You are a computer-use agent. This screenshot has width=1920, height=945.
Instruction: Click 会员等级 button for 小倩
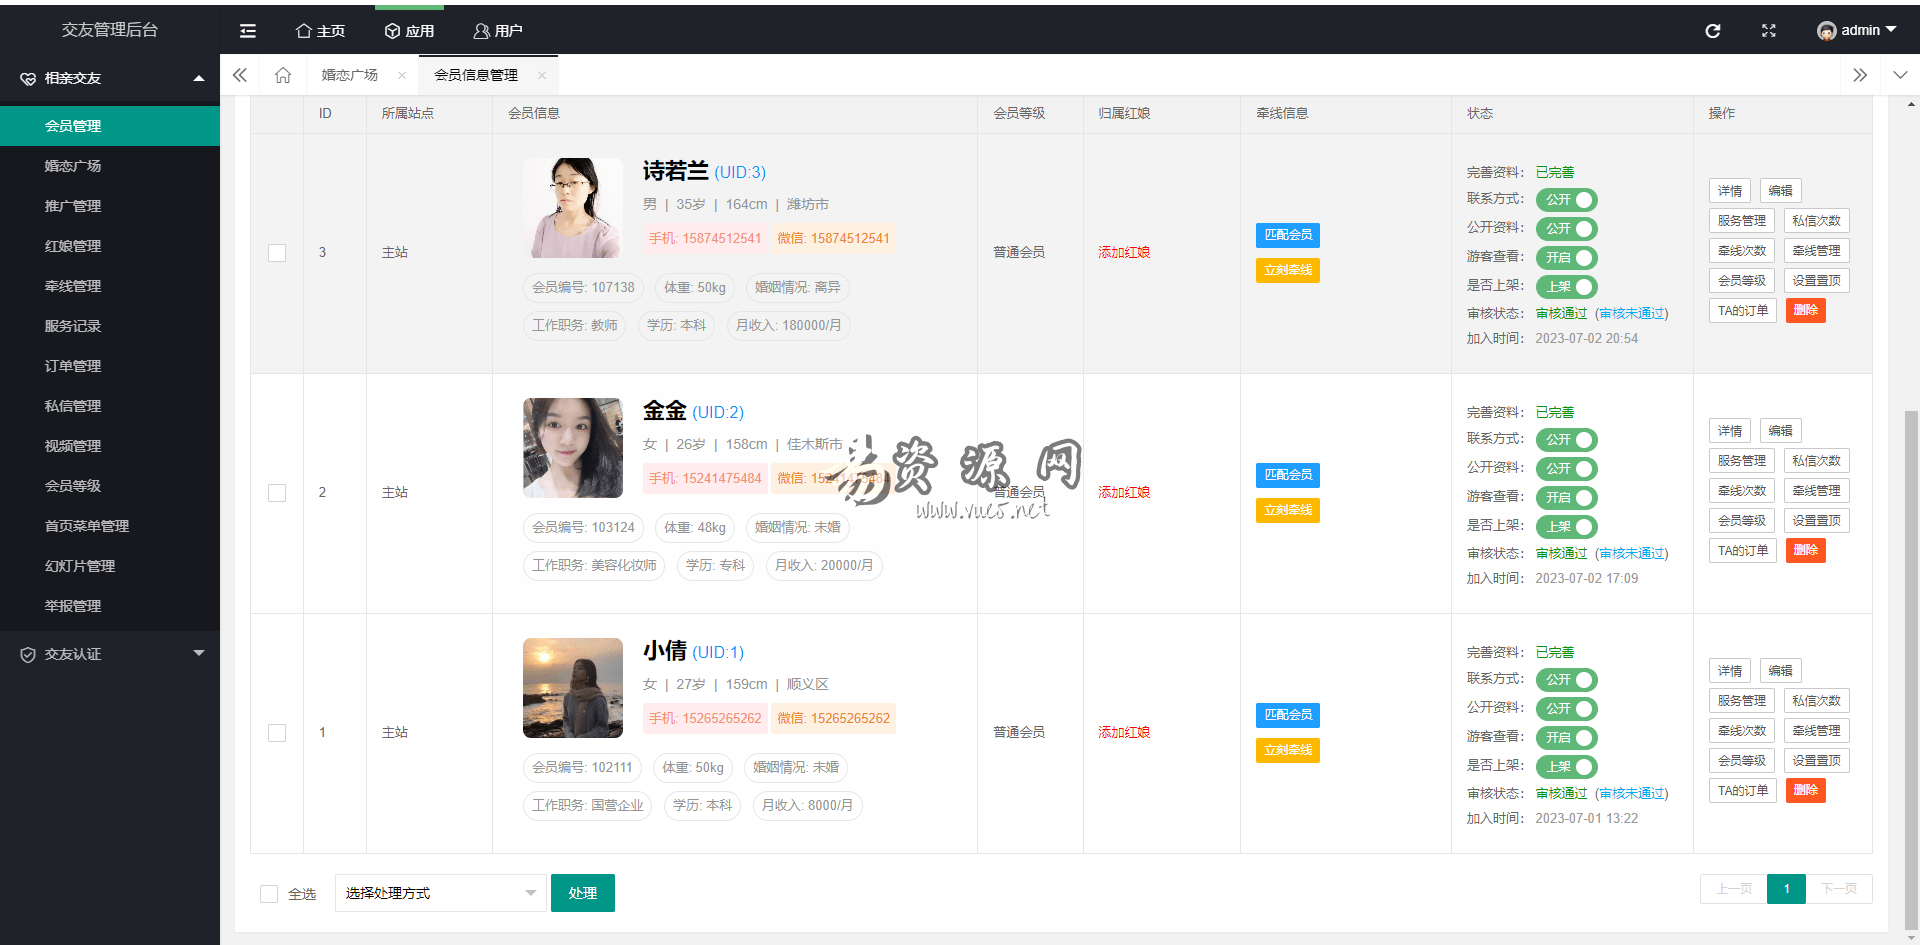pos(1742,761)
